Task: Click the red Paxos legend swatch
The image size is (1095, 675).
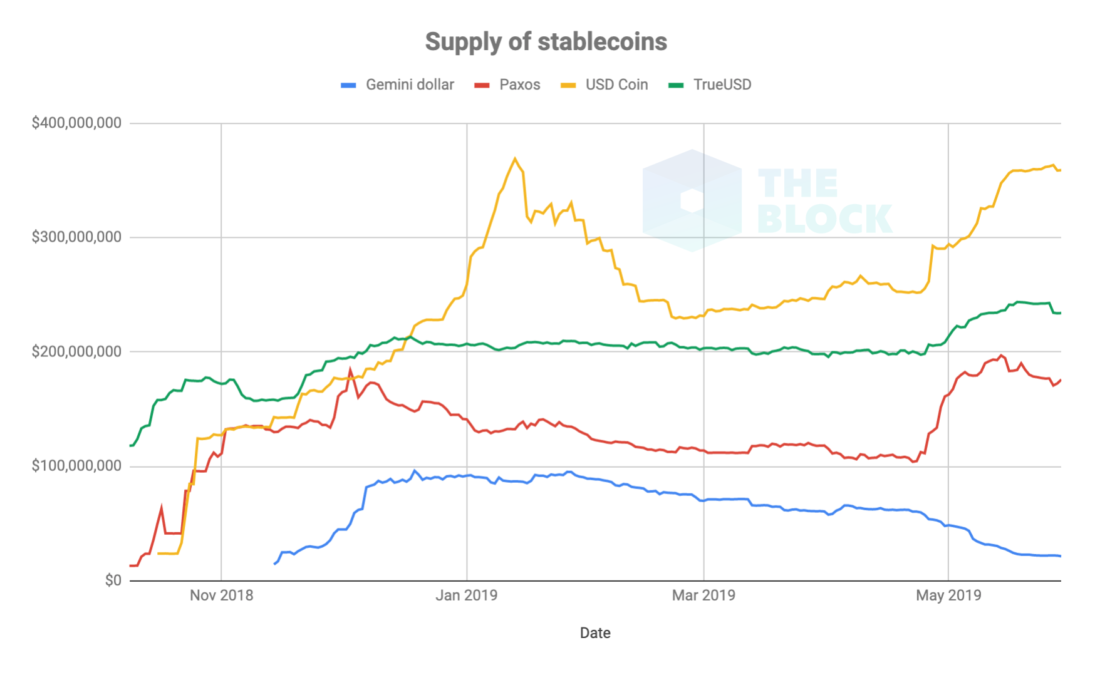Action: 482,85
